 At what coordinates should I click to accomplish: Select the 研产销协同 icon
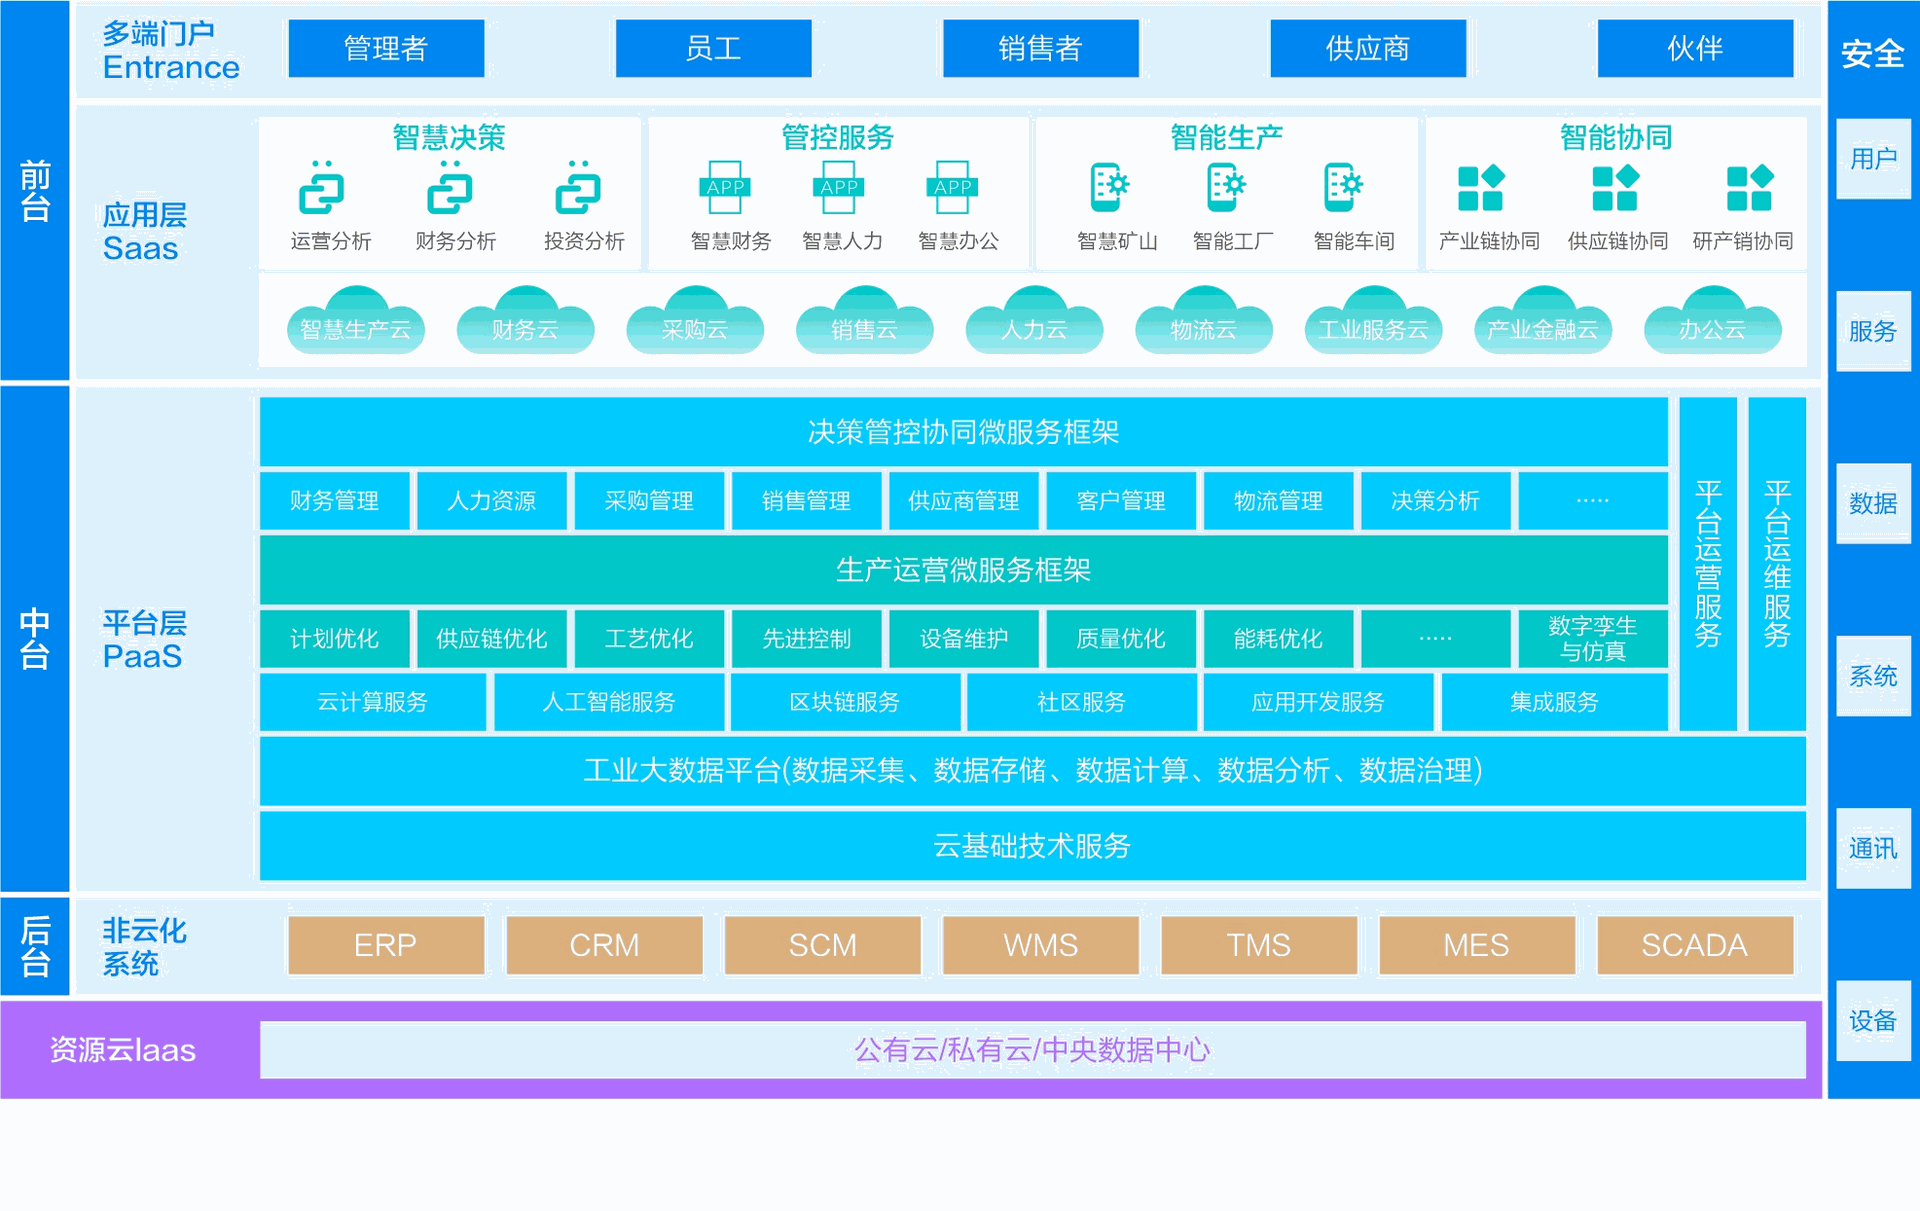pyautogui.click(x=1750, y=188)
